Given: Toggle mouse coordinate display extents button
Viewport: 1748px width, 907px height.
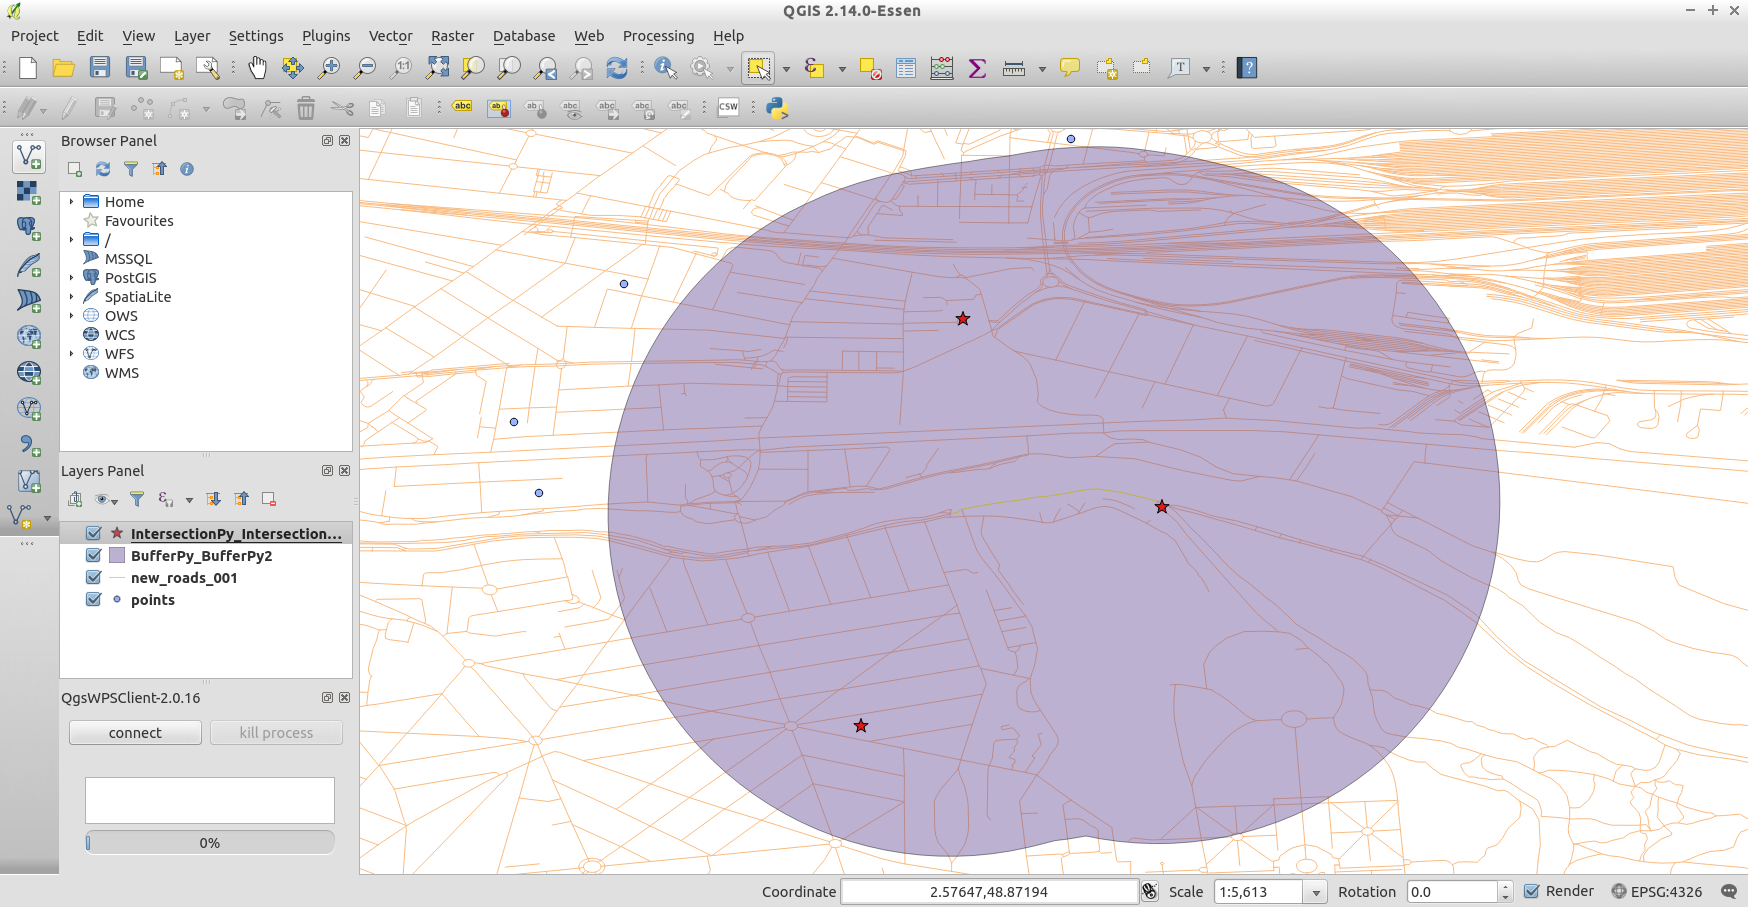Looking at the screenshot, I should 1150,891.
